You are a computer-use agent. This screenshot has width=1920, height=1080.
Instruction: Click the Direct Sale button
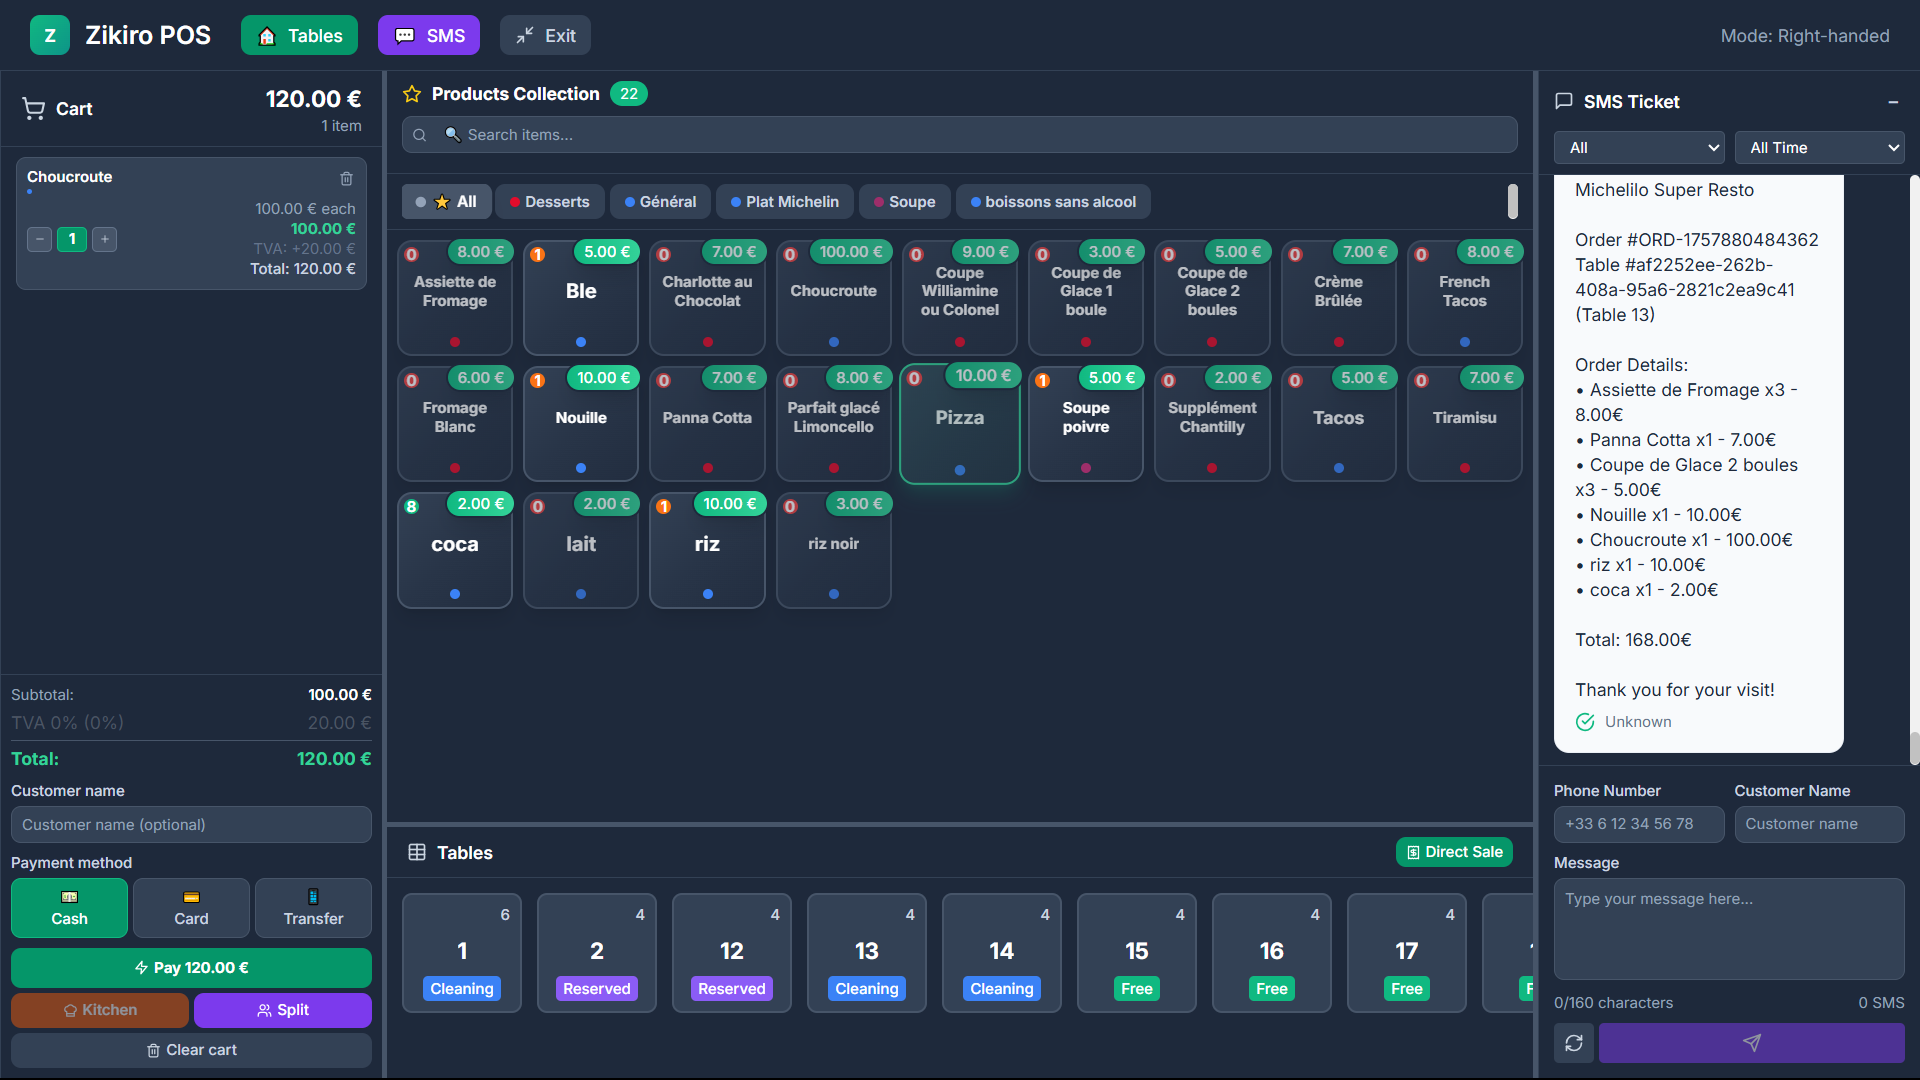(1454, 852)
